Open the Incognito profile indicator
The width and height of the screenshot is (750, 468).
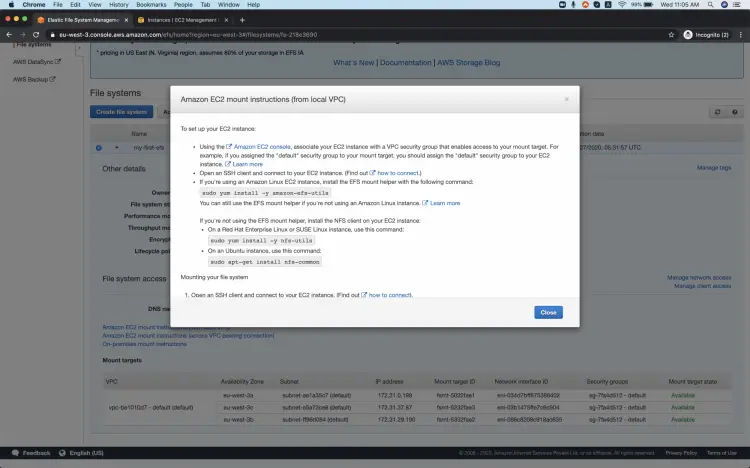[706, 35]
